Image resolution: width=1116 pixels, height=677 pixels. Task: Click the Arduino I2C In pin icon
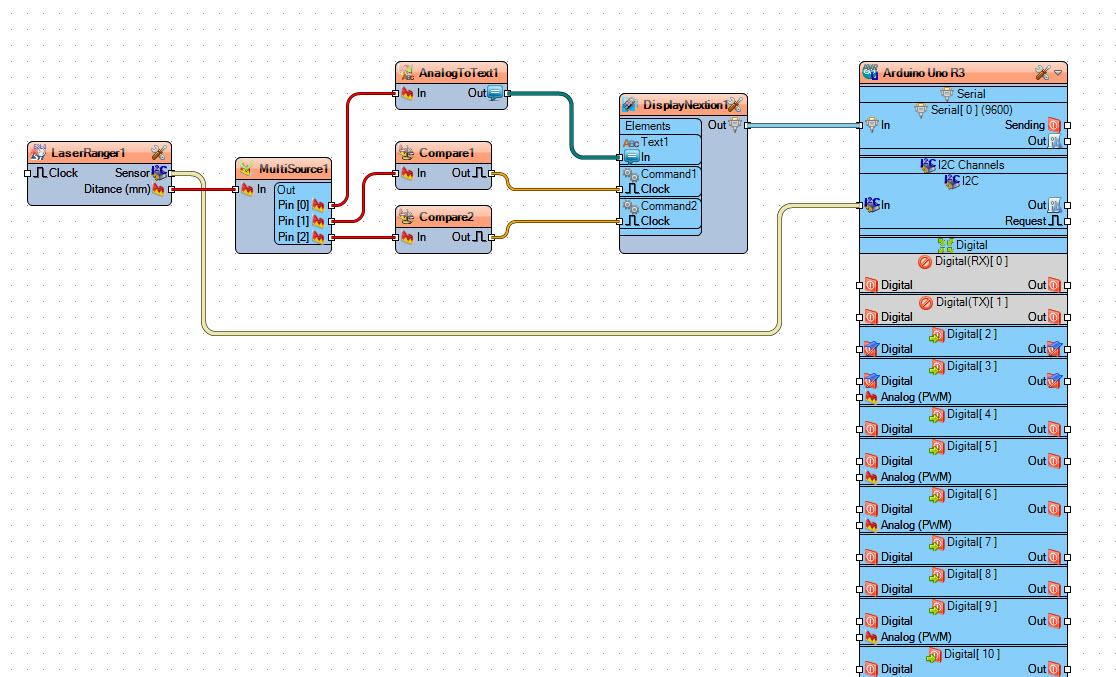point(872,205)
